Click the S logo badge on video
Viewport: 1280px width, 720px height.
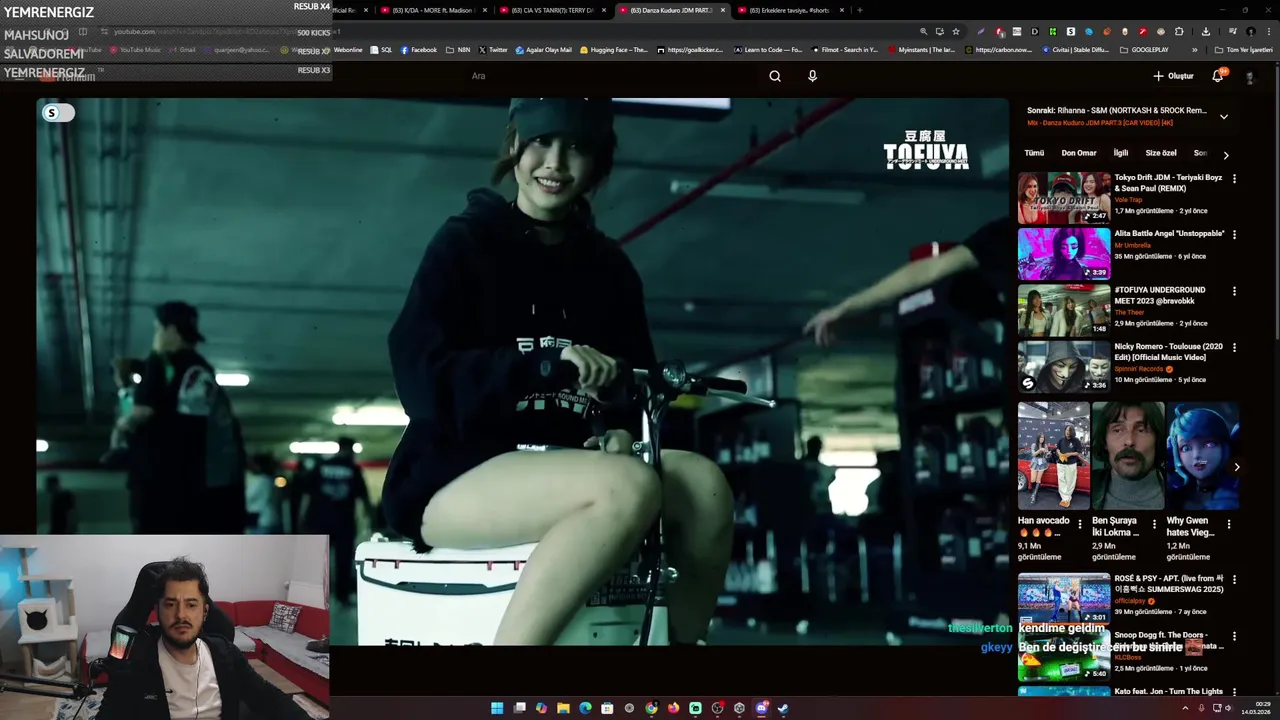[52, 113]
